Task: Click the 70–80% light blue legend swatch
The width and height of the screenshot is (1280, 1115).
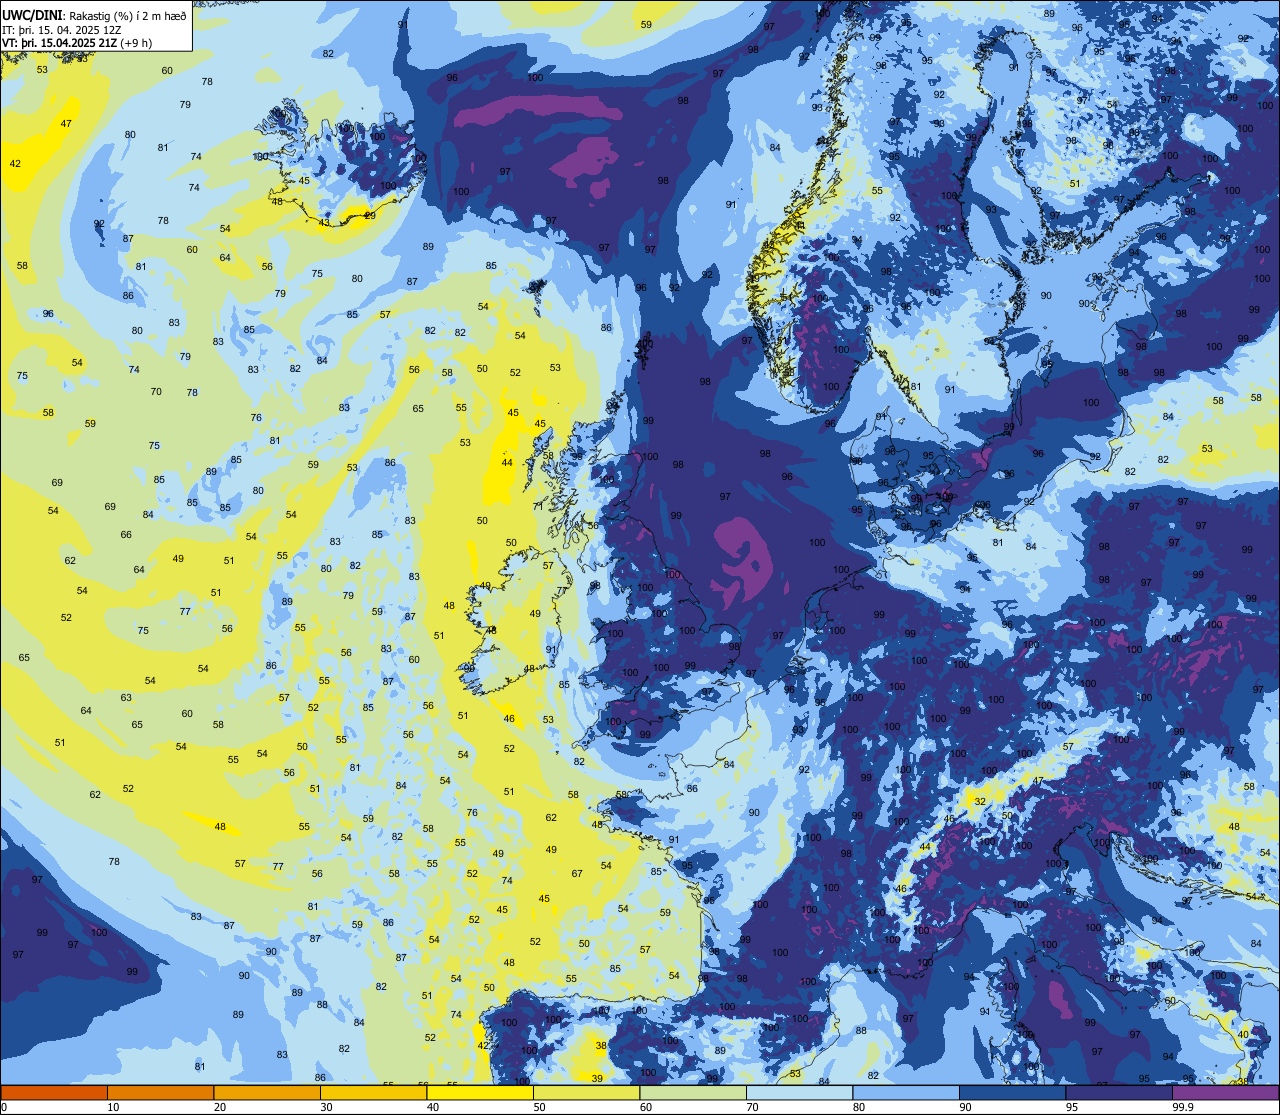Action: pyautogui.click(x=799, y=1093)
